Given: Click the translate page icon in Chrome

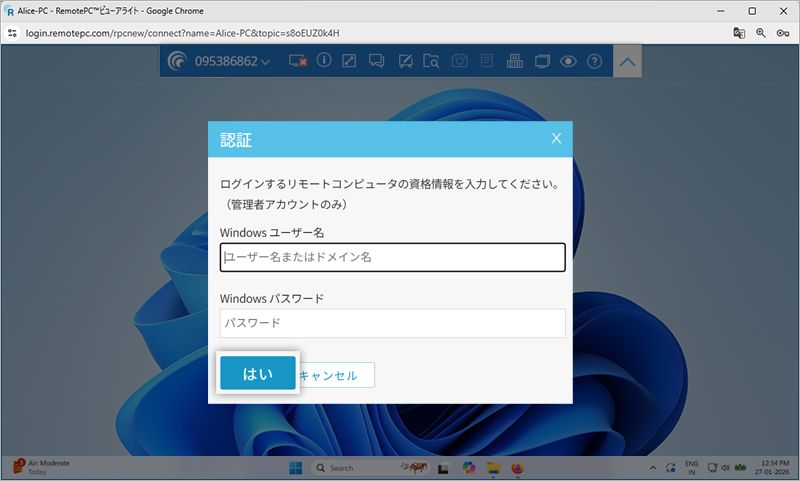Looking at the screenshot, I should coord(739,33).
